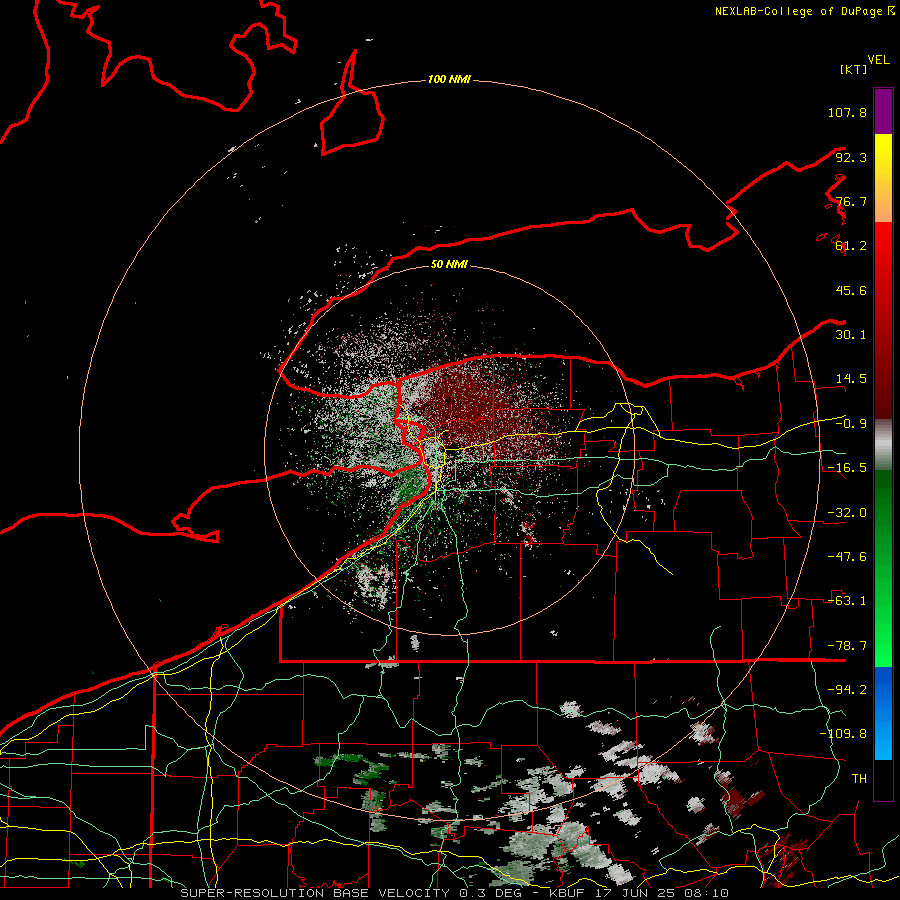Image resolution: width=900 pixels, height=900 pixels.
Task: Click the 50 NMI range ring label
Action: point(449,264)
